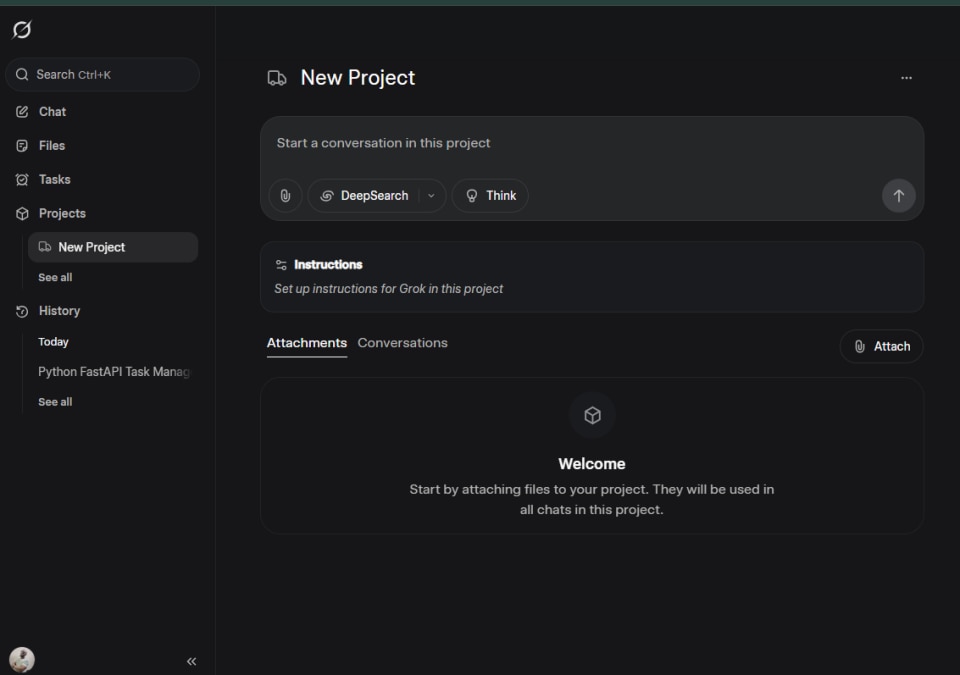Click the cube icon above Welcome
This screenshot has width=960, height=675.
pyautogui.click(x=592, y=415)
